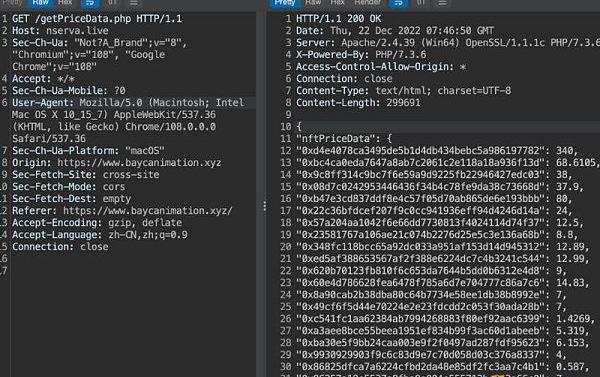Click the Referer baycanimation.xyz URL
Image resolution: width=600 pixels, height=377 pixels.
pyautogui.click(x=148, y=211)
